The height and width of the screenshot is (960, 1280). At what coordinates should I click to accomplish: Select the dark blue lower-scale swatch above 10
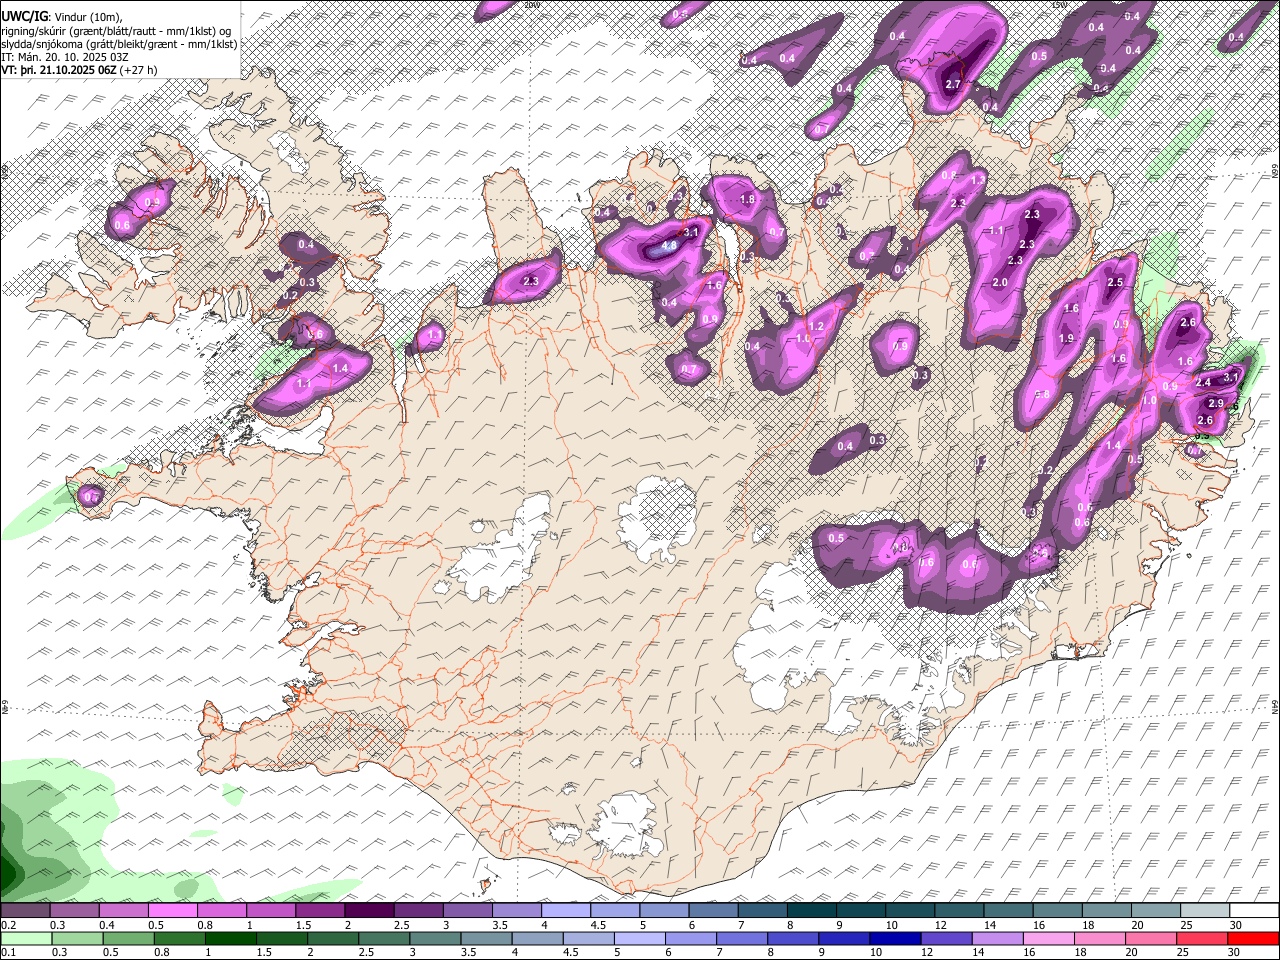click(895, 937)
